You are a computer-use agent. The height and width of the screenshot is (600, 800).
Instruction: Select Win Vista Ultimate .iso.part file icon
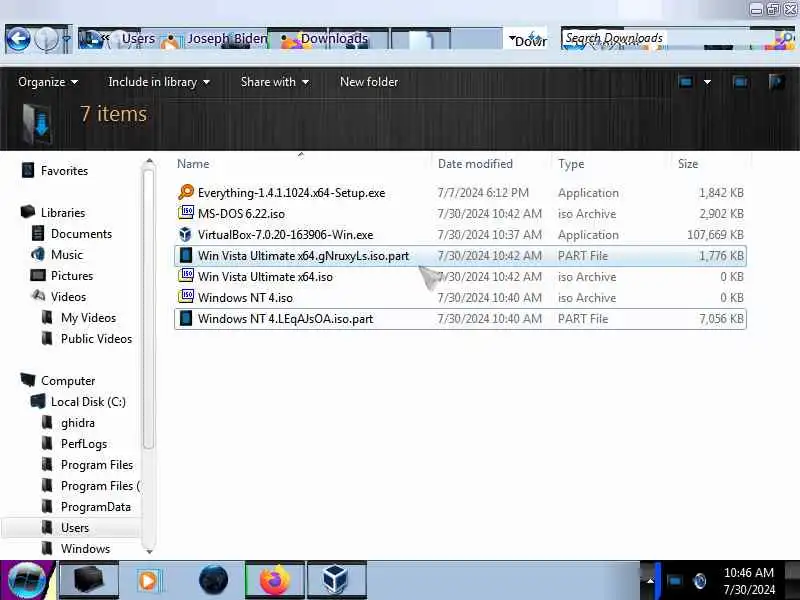pos(186,255)
